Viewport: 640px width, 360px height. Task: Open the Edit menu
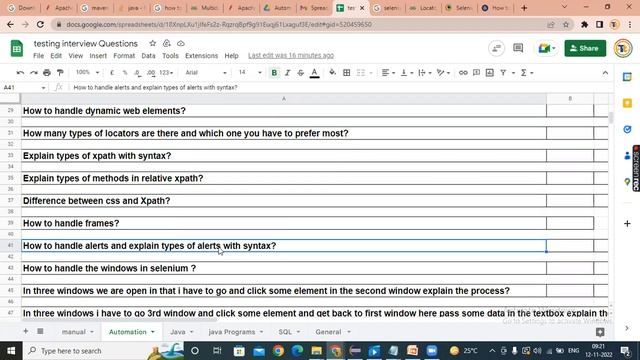pos(56,56)
